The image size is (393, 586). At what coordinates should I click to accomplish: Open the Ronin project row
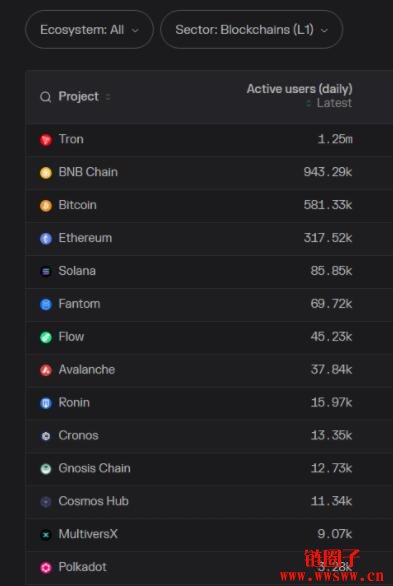(211, 403)
